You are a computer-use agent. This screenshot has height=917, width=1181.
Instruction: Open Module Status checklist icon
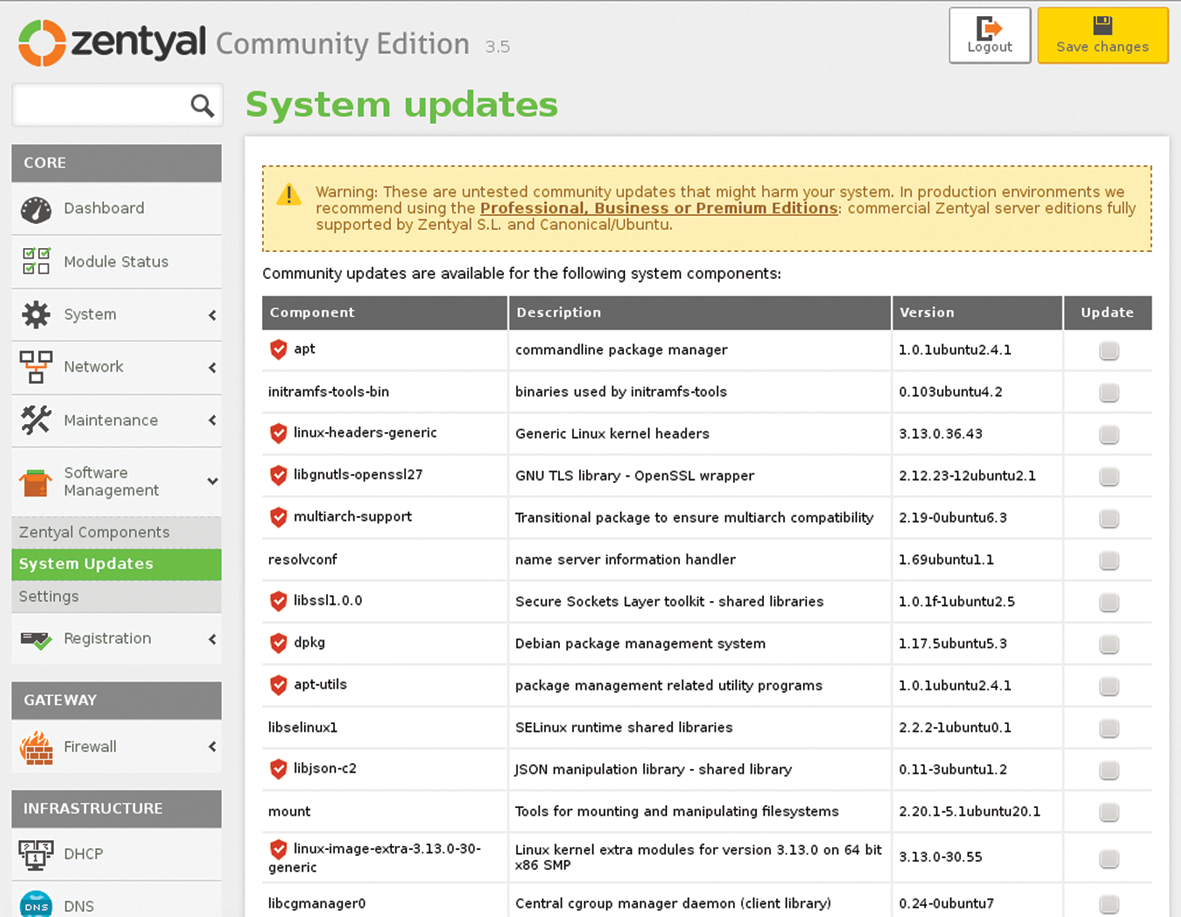(x=36, y=262)
